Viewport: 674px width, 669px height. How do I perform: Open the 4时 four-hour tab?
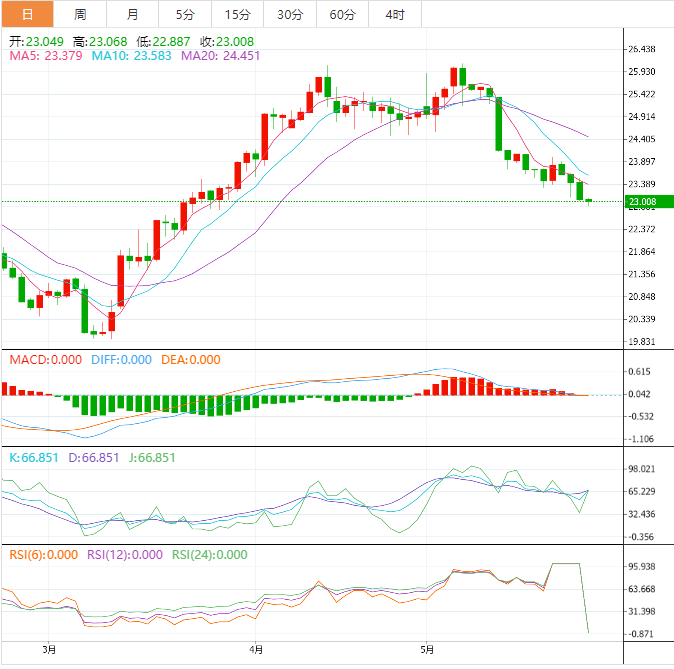click(x=394, y=14)
